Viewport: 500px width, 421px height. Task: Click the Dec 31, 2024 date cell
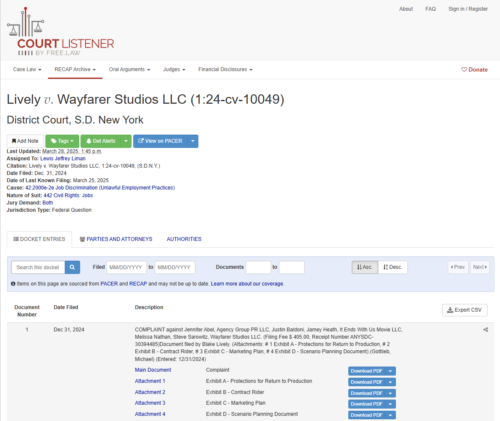[69, 330]
